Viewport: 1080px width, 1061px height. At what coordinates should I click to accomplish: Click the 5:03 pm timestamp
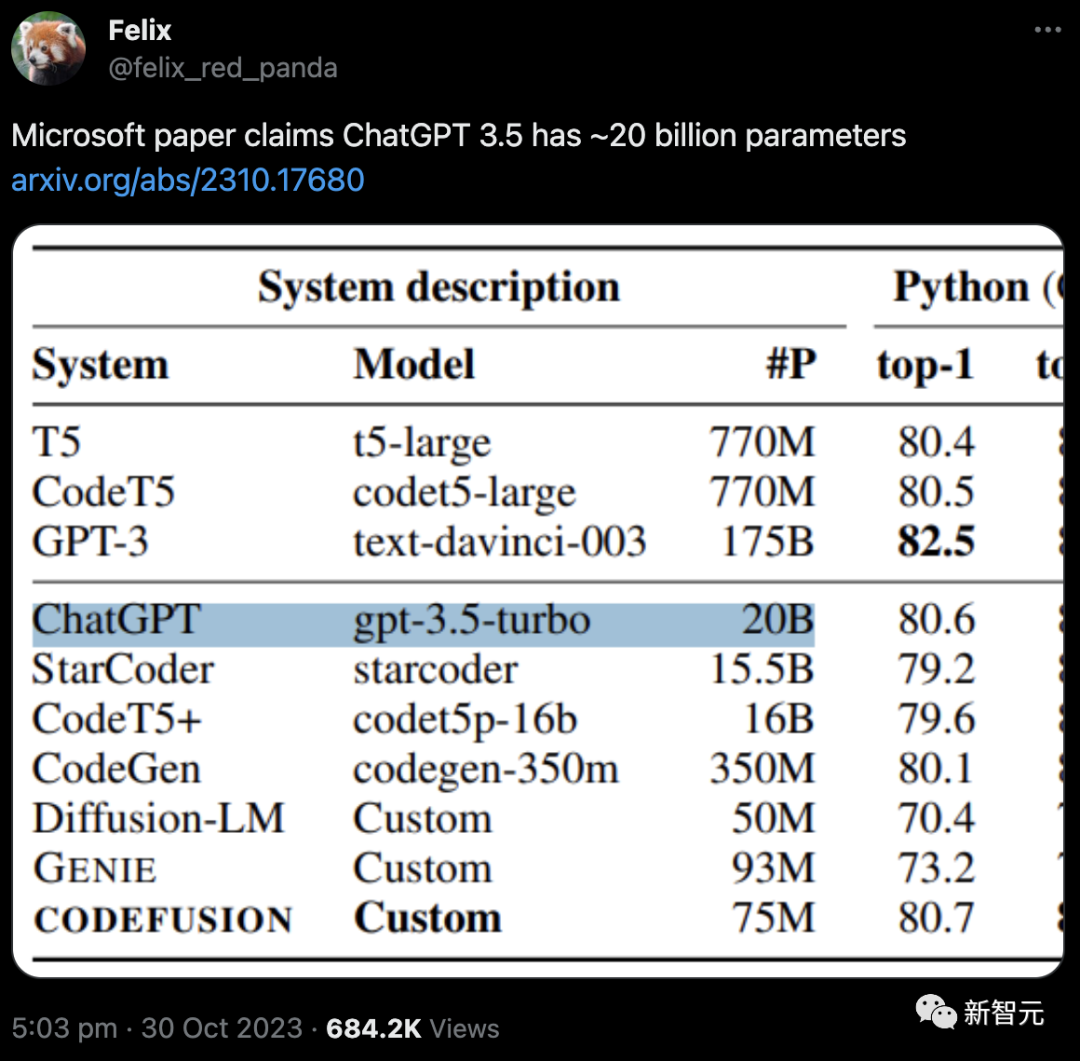pyautogui.click(x=64, y=1028)
